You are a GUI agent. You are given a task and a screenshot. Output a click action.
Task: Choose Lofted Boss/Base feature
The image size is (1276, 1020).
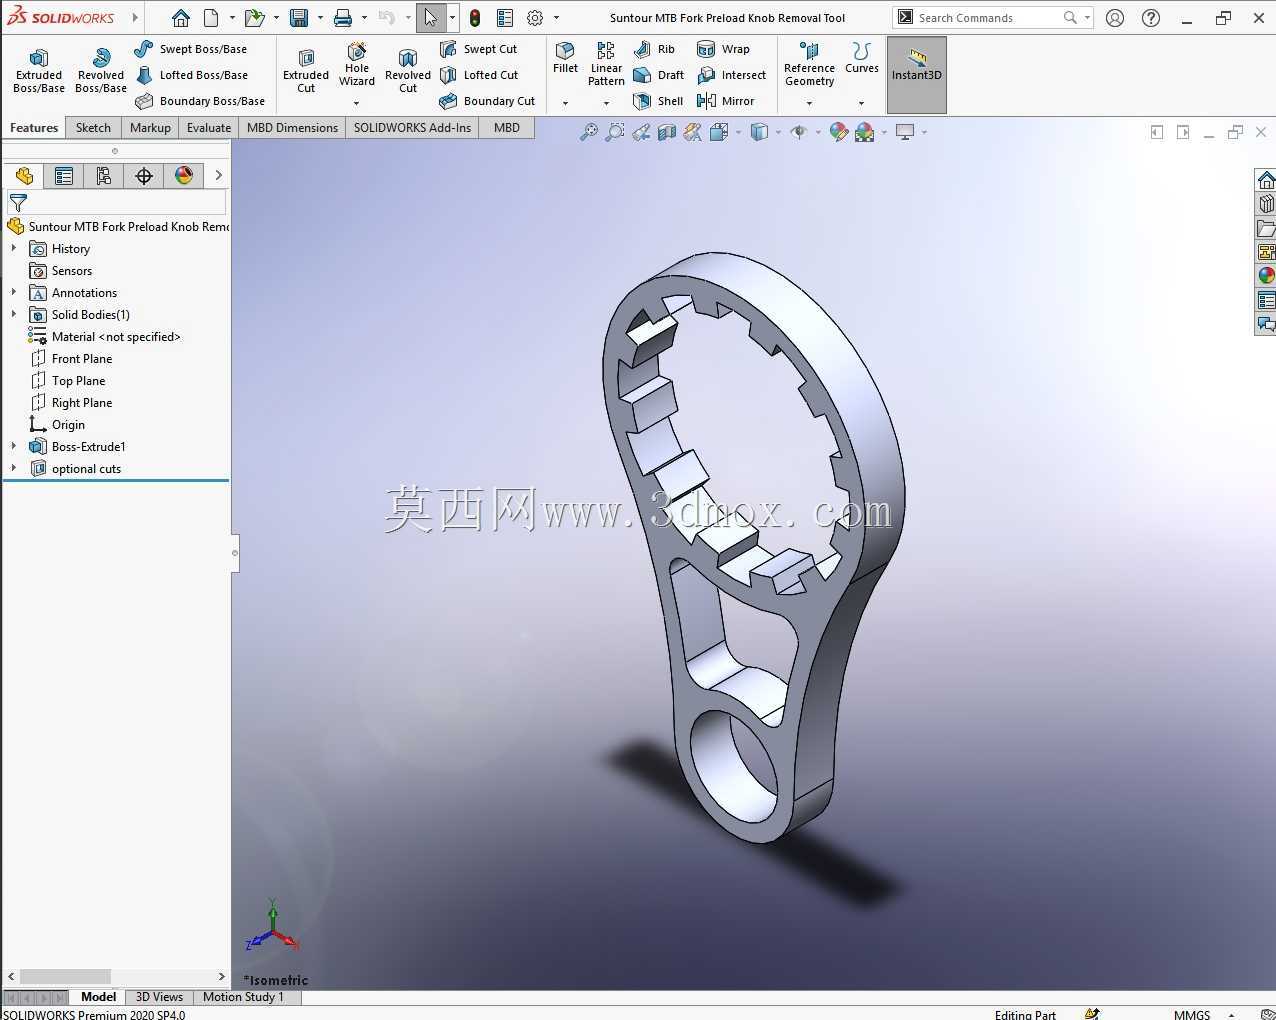pyautogui.click(x=191, y=75)
